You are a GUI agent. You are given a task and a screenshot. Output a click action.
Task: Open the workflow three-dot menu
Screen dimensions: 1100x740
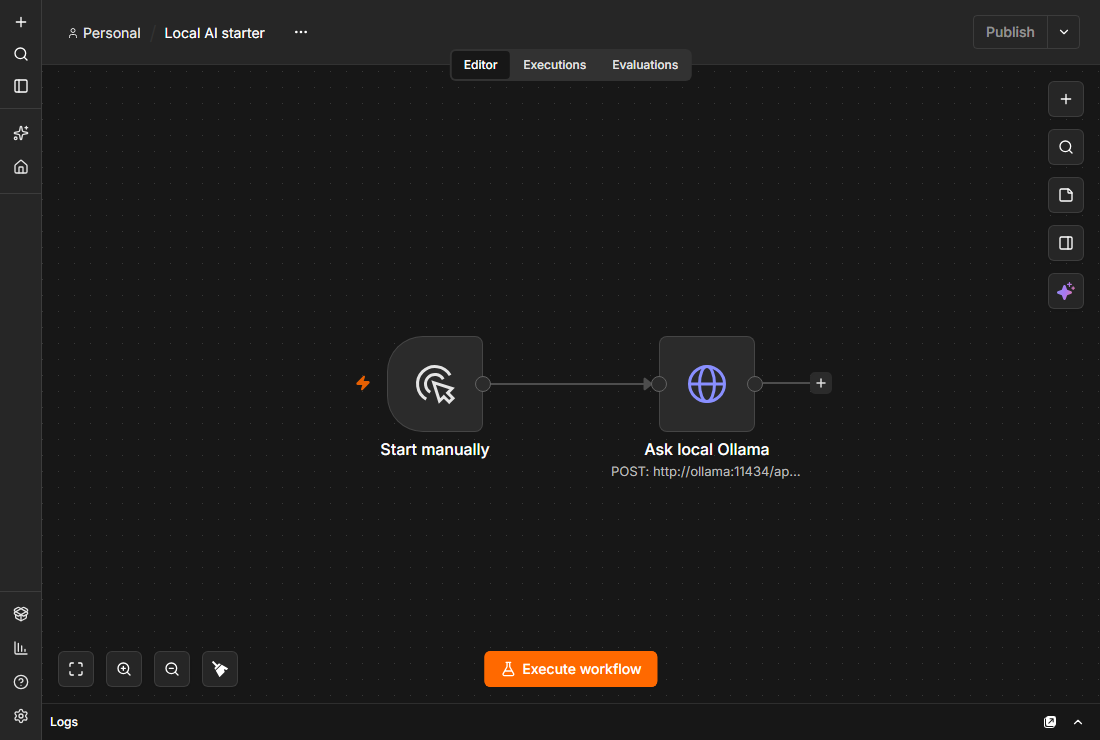tap(301, 32)
